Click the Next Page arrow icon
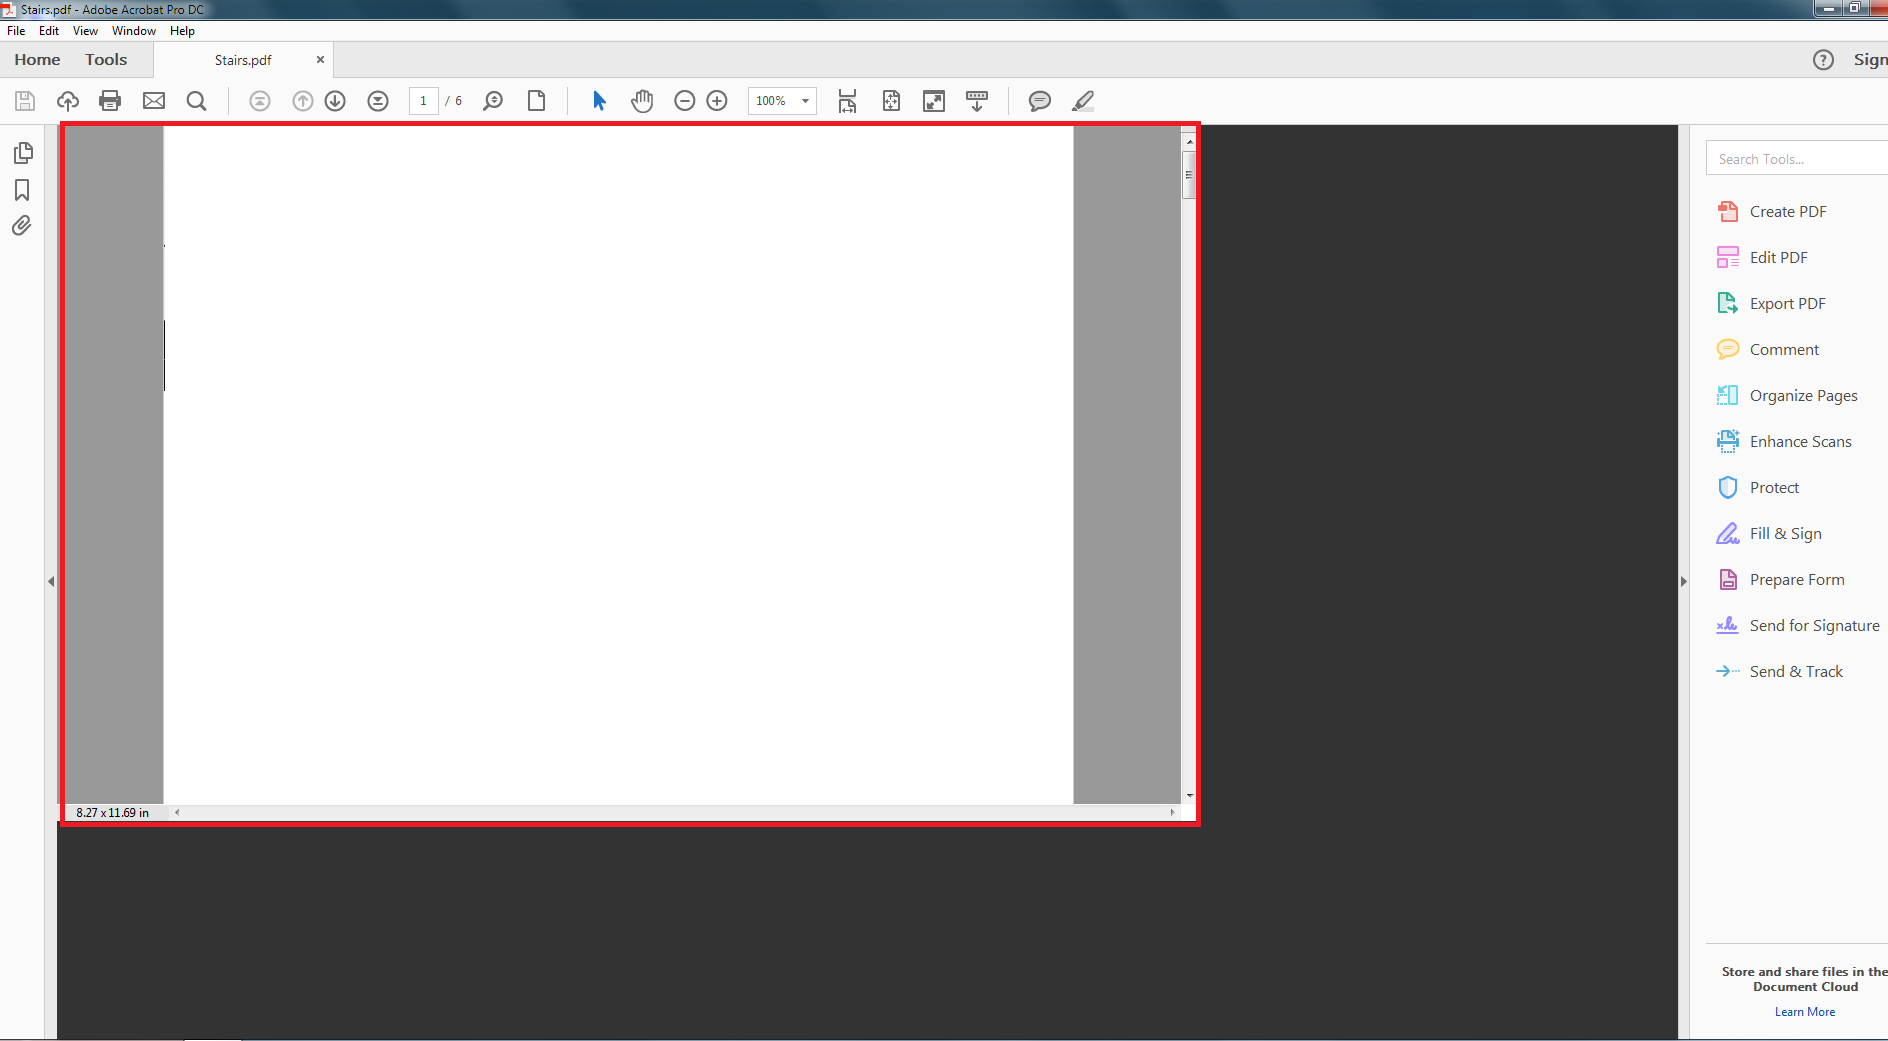This screenshot has height=1041, width=1888. [x=335, y=100]
